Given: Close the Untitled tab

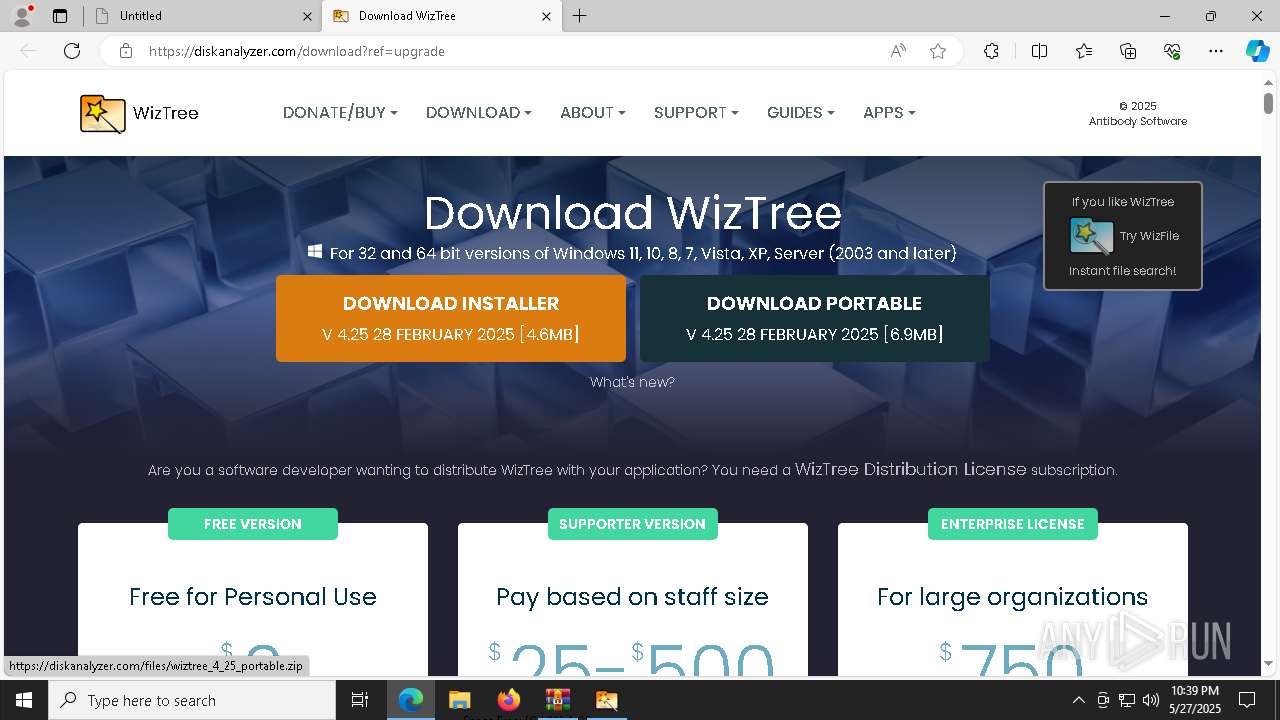Looking at the screenshot, I should point(307,16).
